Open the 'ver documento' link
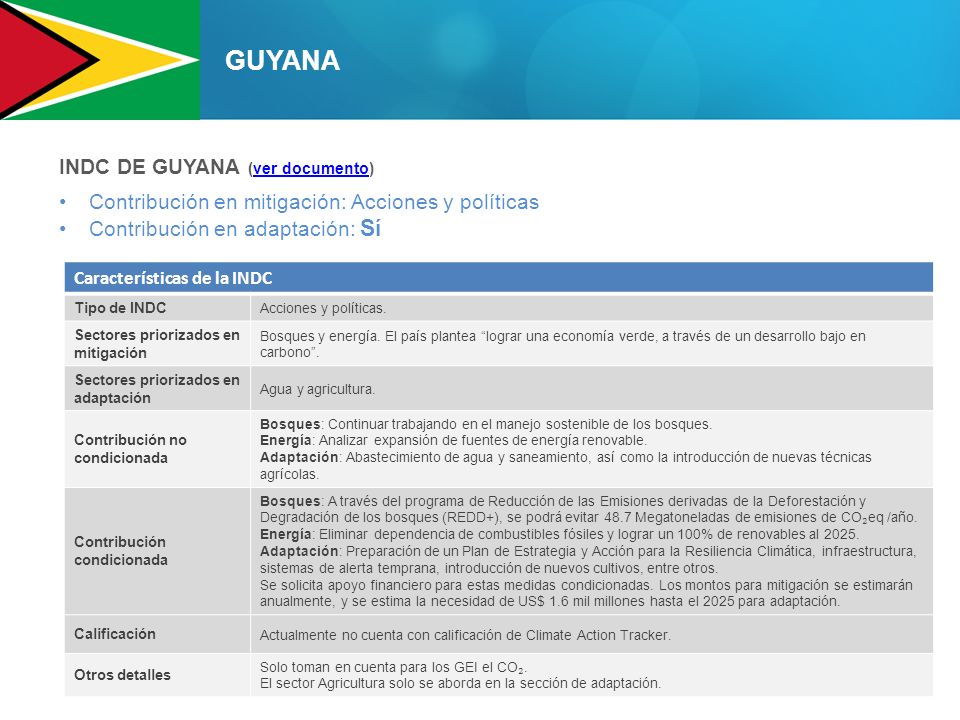Screen dimensions: 960x720 coord(310,168)
